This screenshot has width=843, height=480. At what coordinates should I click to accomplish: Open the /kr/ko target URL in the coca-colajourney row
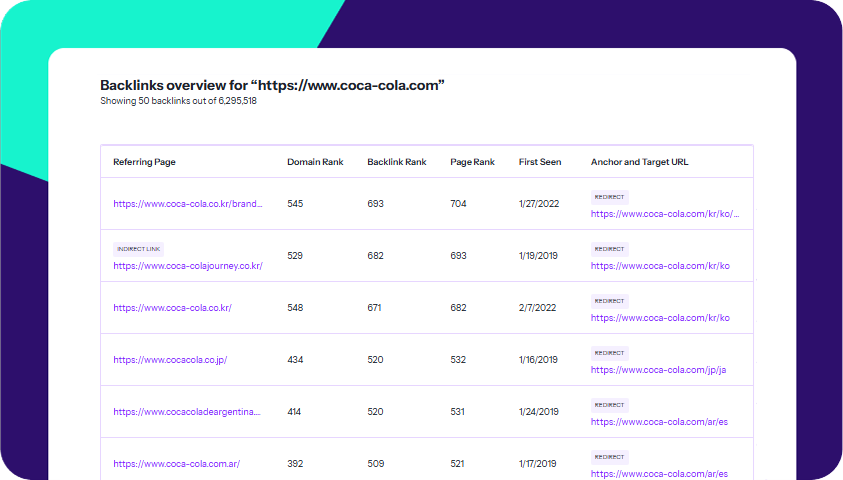click(660, 266)
